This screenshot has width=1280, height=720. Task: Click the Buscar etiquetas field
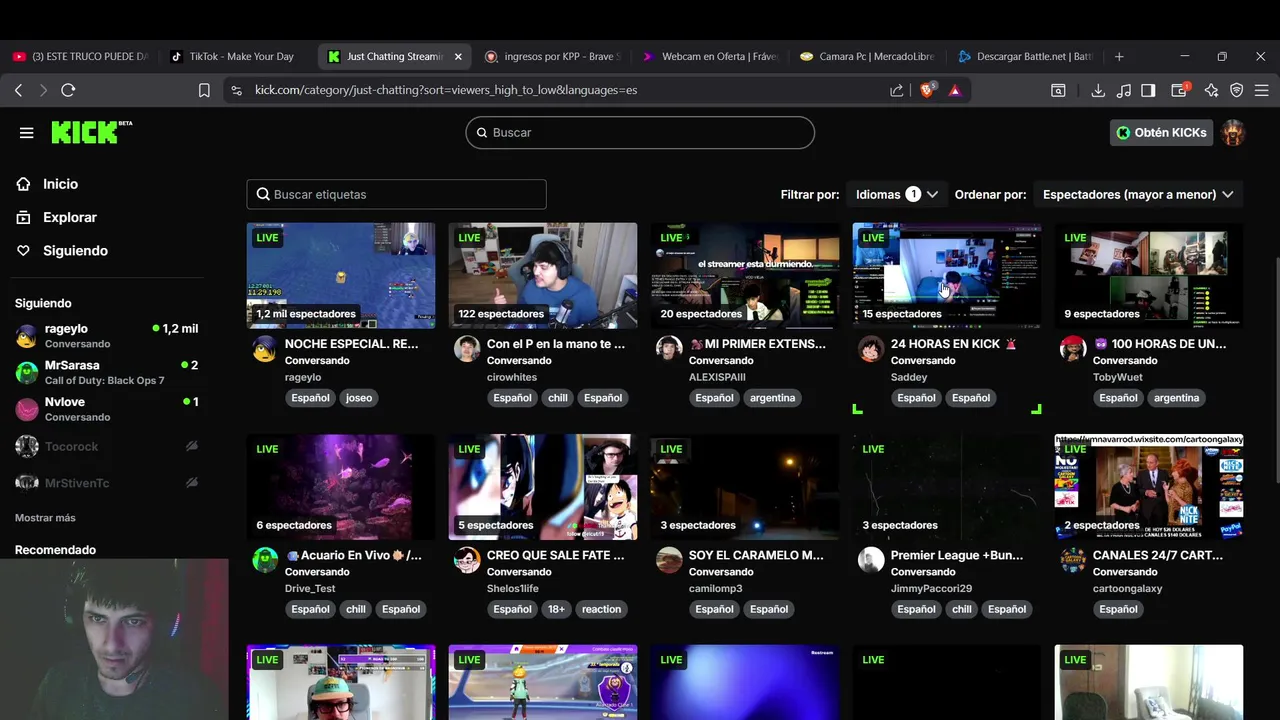click(x=396, y=194)
